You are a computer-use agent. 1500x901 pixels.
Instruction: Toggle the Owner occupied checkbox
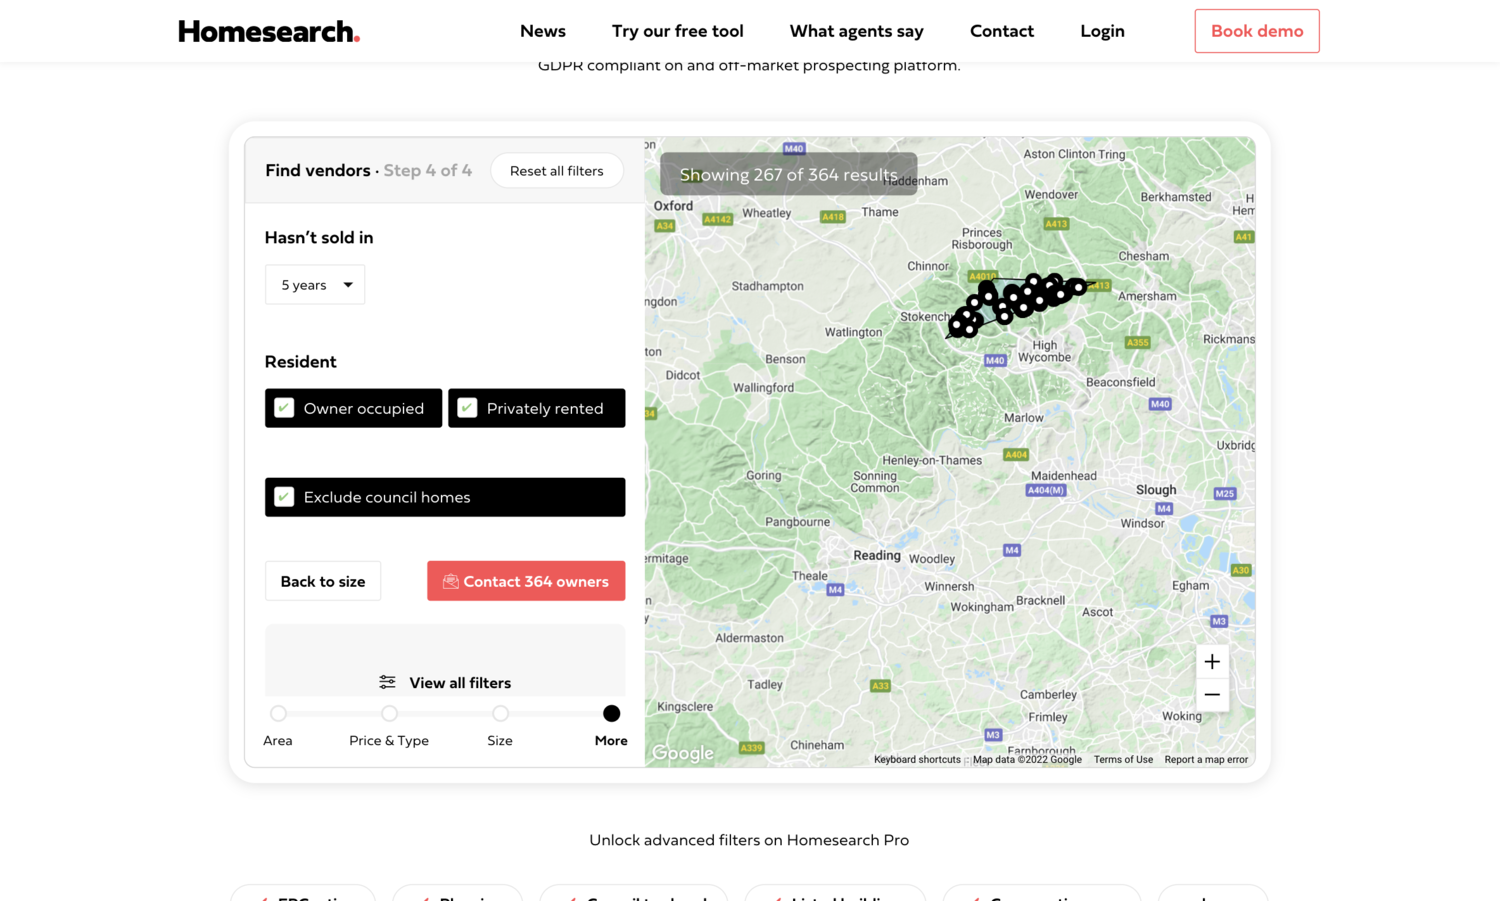click(285, 408)
